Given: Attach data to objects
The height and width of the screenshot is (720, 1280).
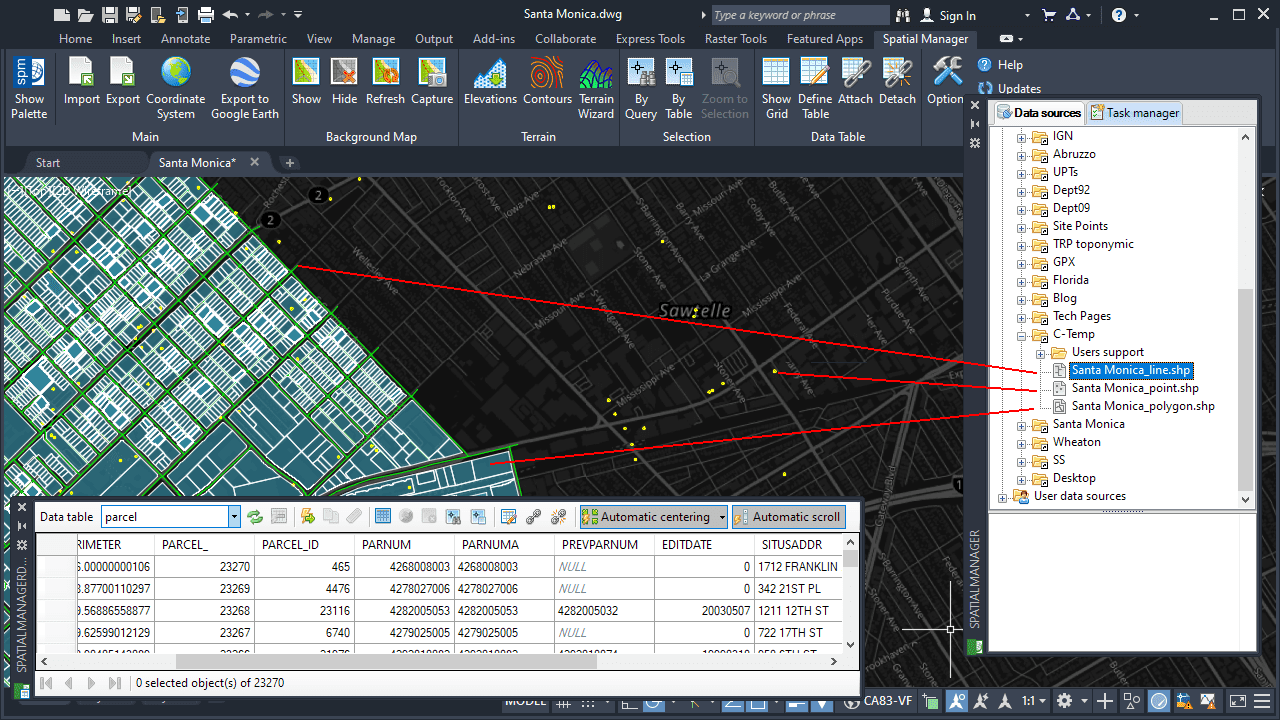Looking at the screenshot, I should pos(856,82).
